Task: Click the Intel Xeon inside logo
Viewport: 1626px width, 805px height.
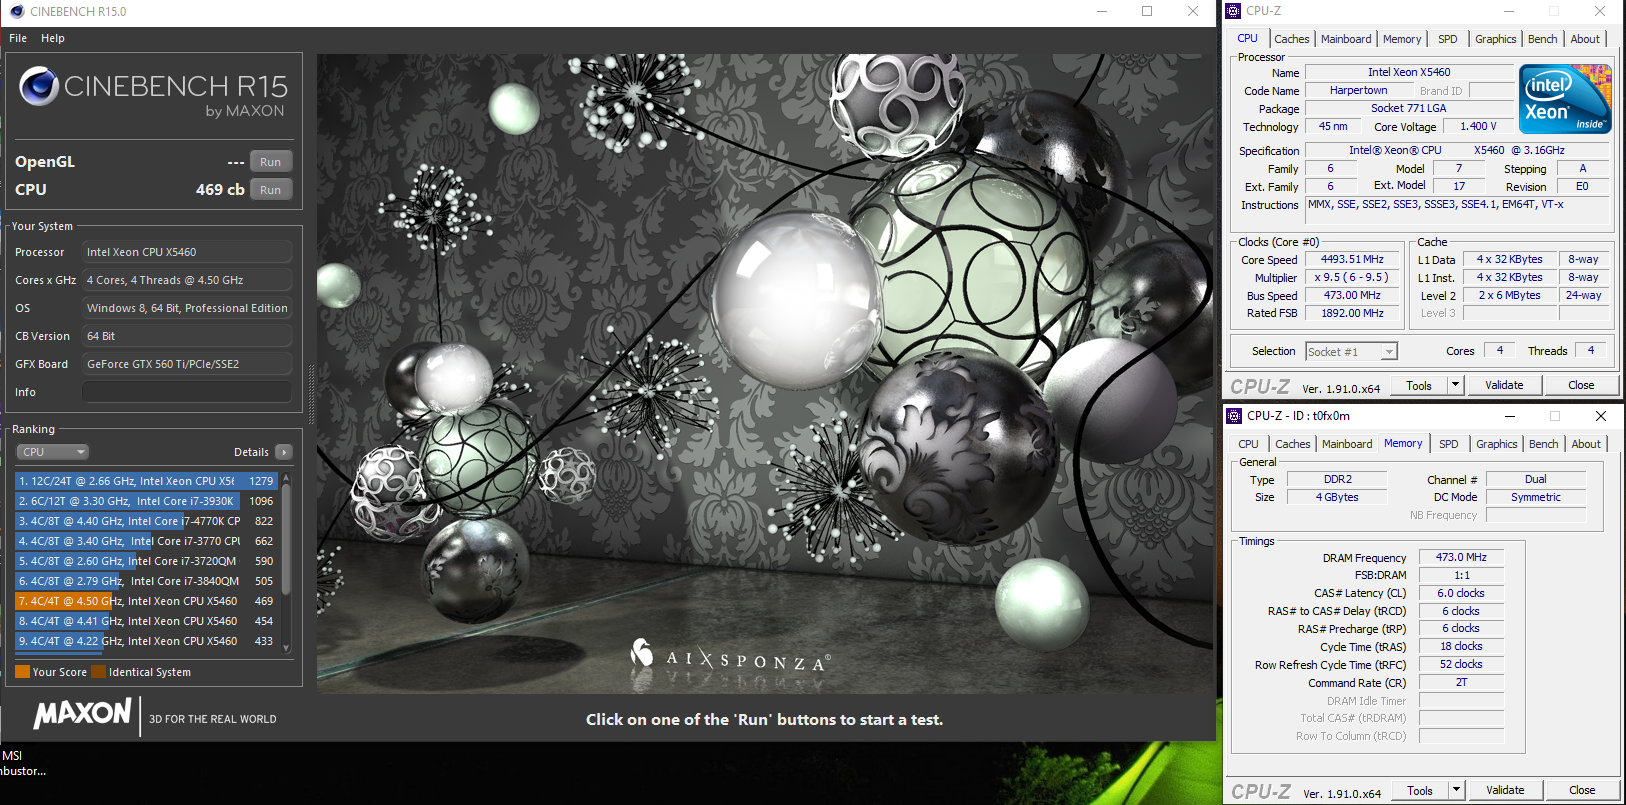Action: 1565,99
